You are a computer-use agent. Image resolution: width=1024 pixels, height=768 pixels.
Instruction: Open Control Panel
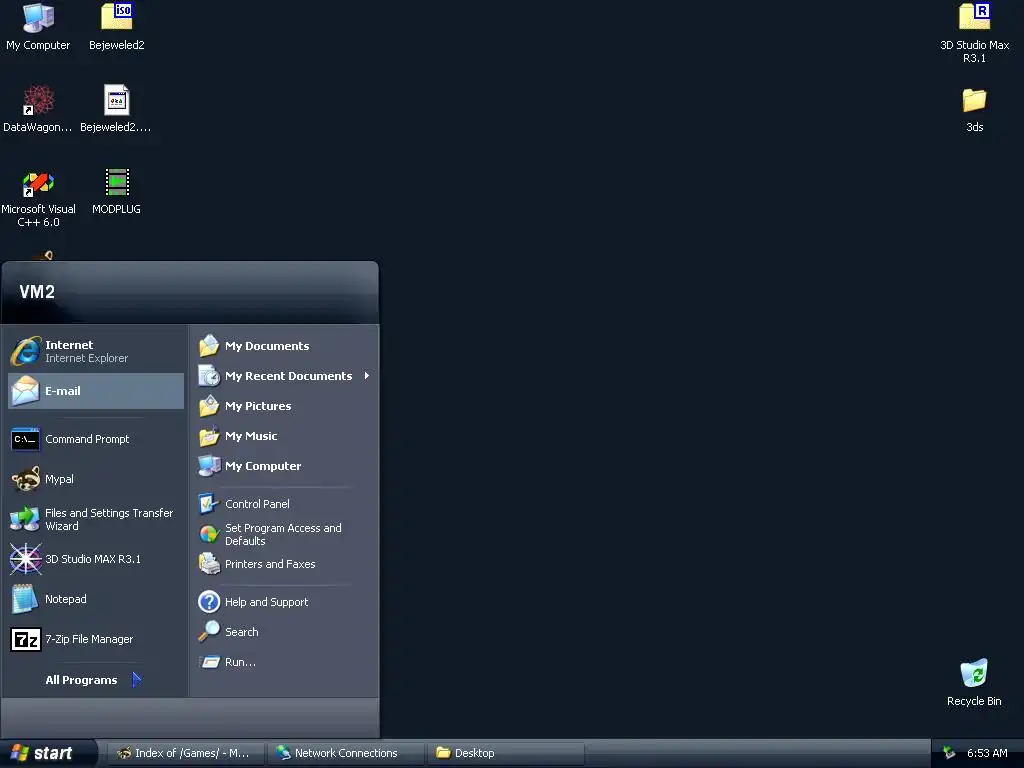pos(284,504)
